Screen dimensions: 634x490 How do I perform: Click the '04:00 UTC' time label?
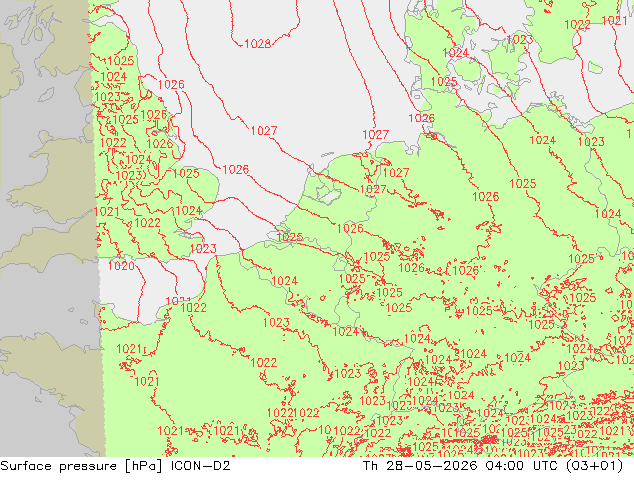(524, 466)
